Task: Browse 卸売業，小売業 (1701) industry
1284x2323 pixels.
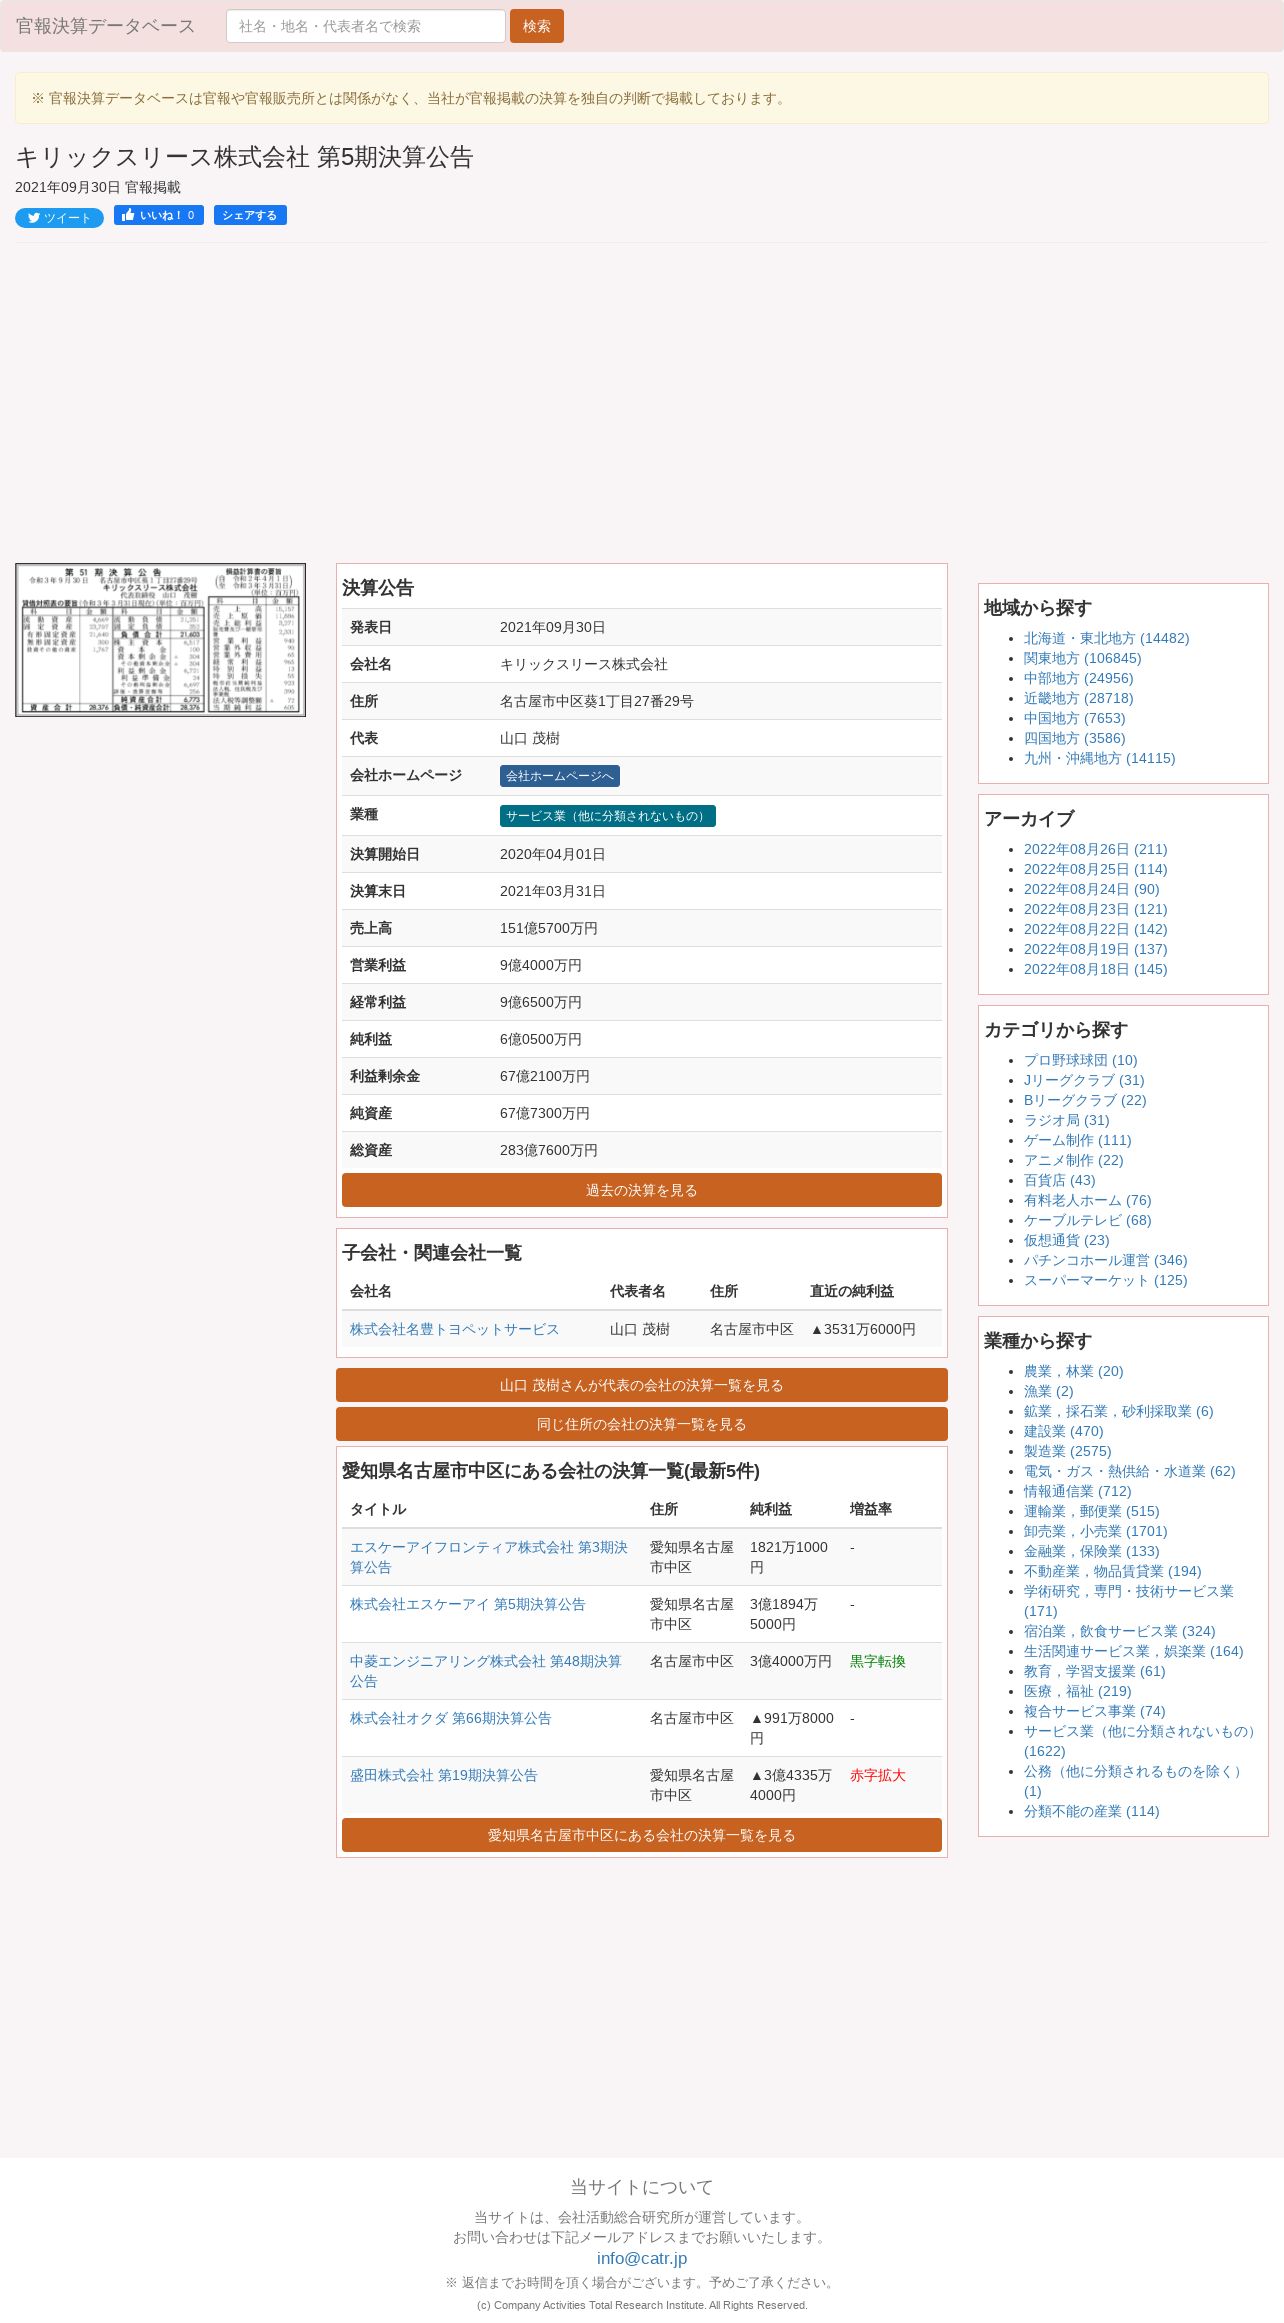Action: pyautogui.click(x=1096, y=1531)
